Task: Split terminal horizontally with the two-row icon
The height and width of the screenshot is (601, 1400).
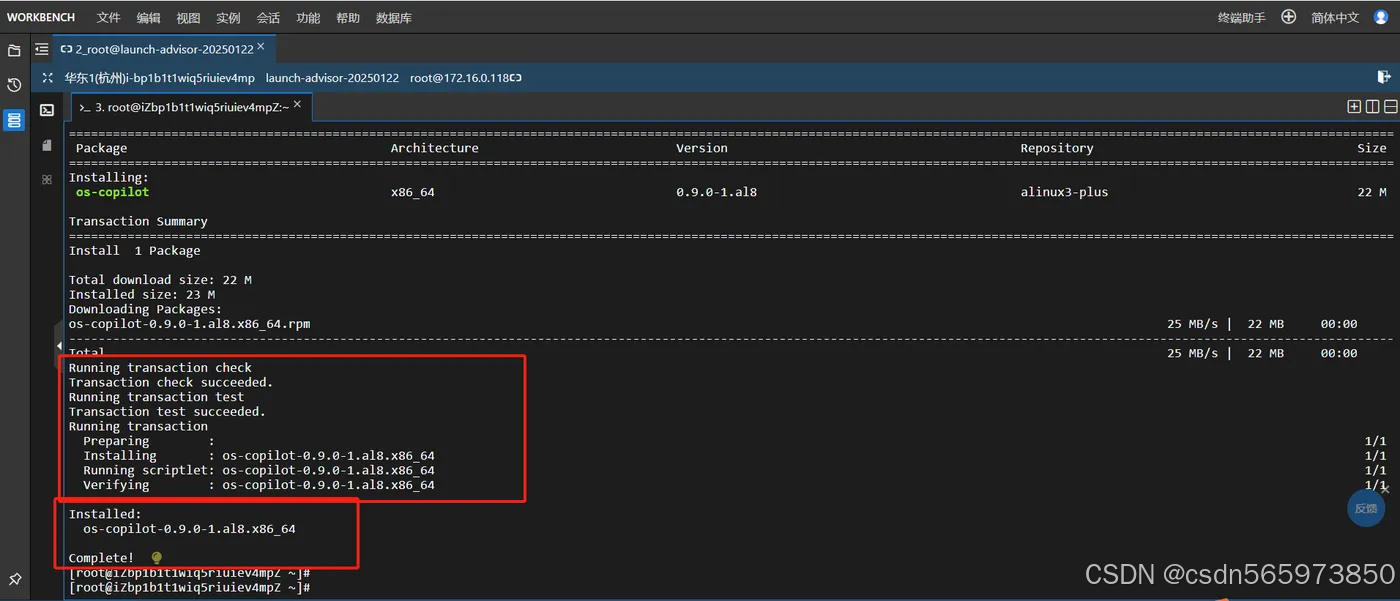Action: click(1389, 106)
